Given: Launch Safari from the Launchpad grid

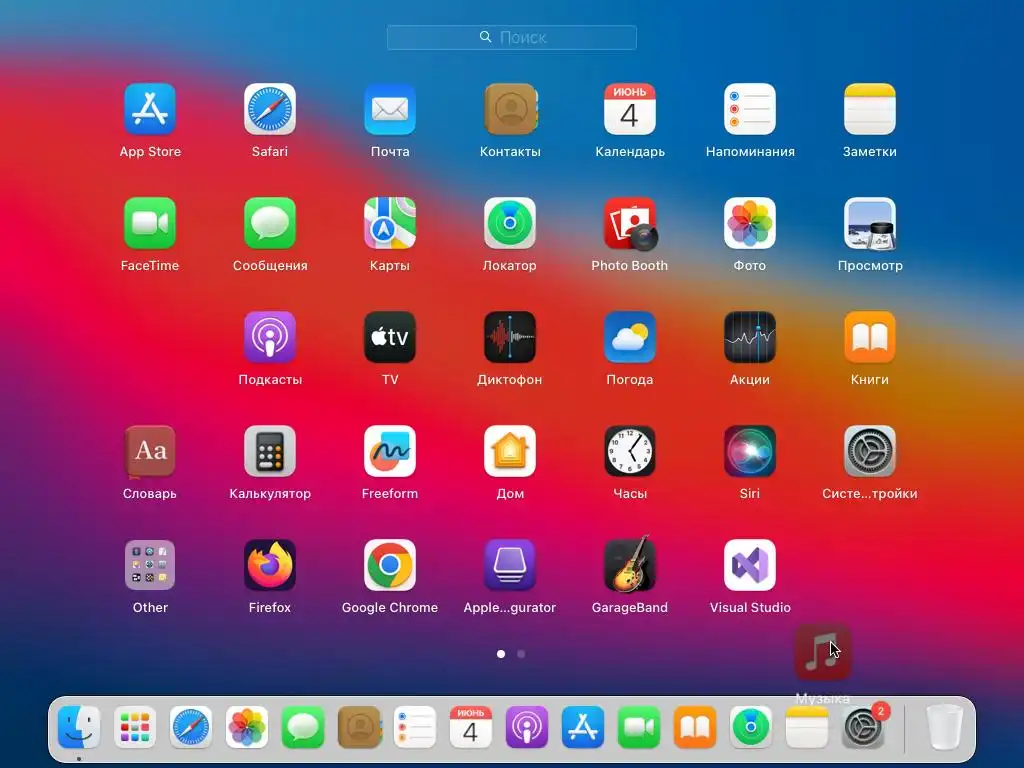Looking at the screenshot, I should pyautogui.click(x=270, y=109).
